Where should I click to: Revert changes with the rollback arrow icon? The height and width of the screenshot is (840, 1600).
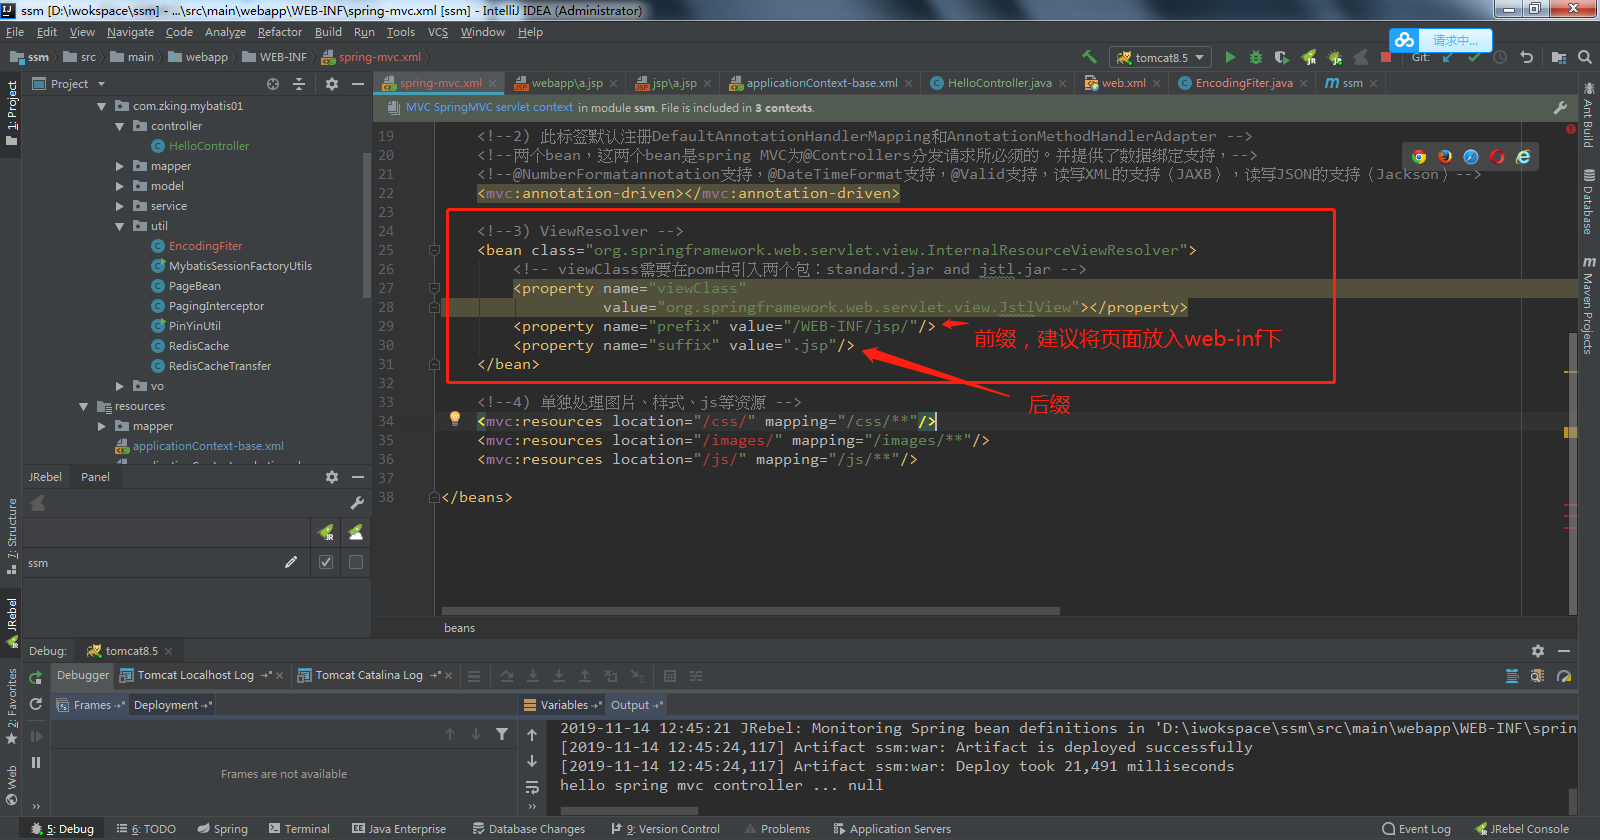point(1526,57)
